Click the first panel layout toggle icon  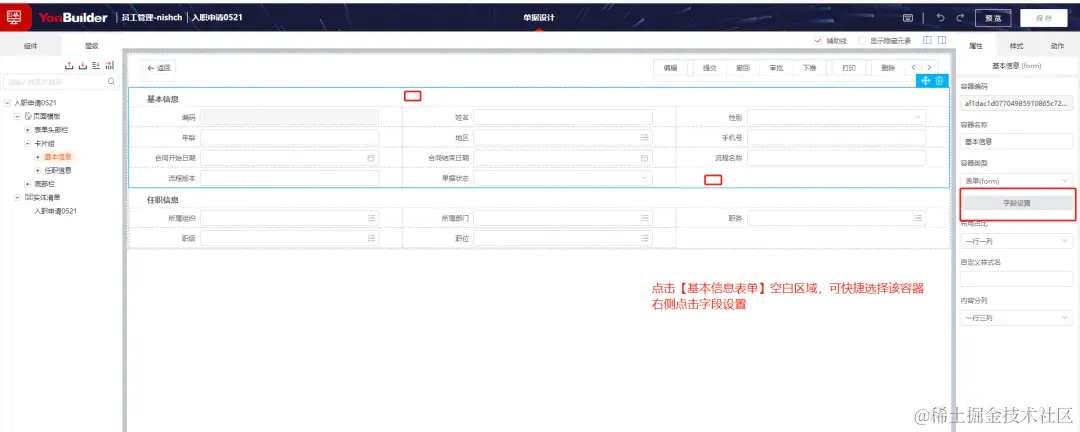pos(927,41)
